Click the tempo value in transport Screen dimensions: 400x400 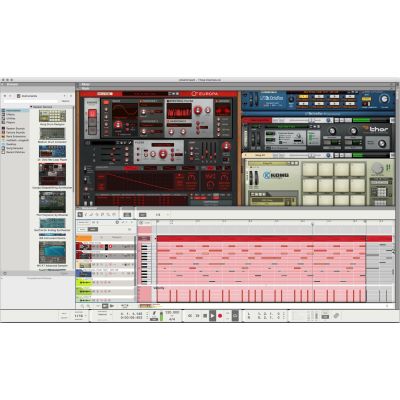[x=172, y=313]
